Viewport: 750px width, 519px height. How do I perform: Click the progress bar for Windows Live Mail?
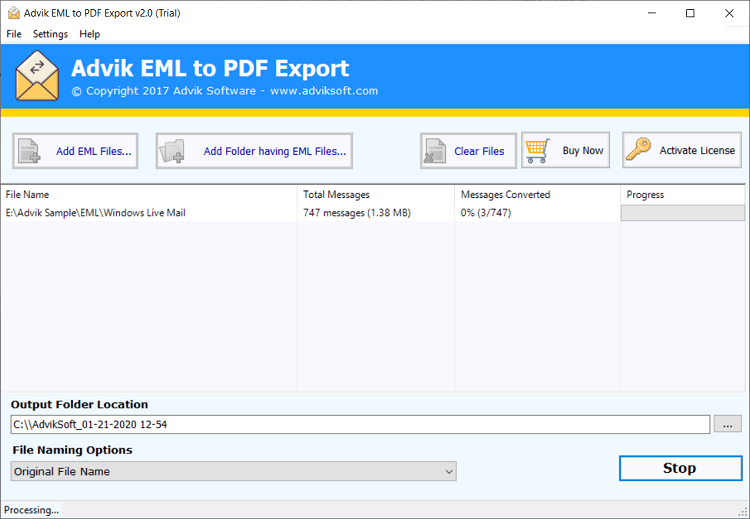pos(683,213)
